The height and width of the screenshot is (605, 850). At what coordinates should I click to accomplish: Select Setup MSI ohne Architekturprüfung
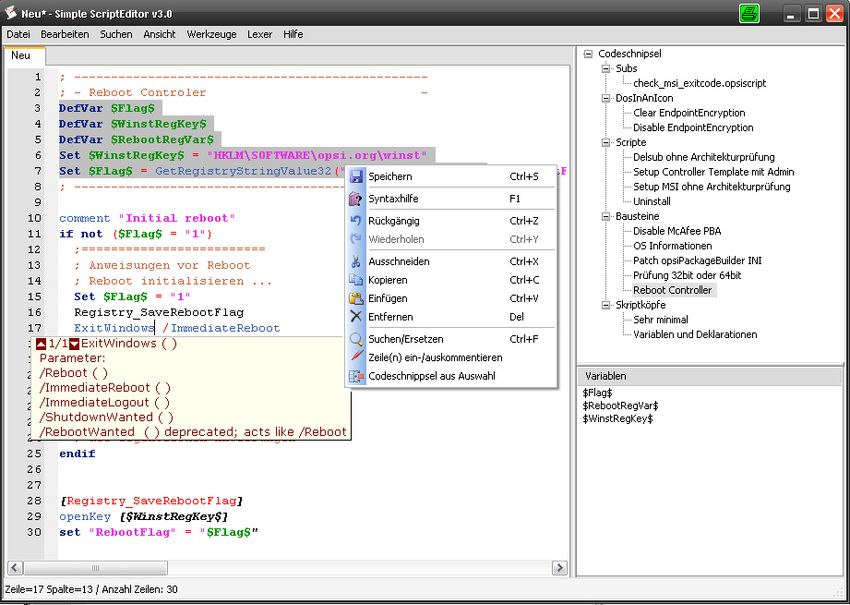coord(711,187)
